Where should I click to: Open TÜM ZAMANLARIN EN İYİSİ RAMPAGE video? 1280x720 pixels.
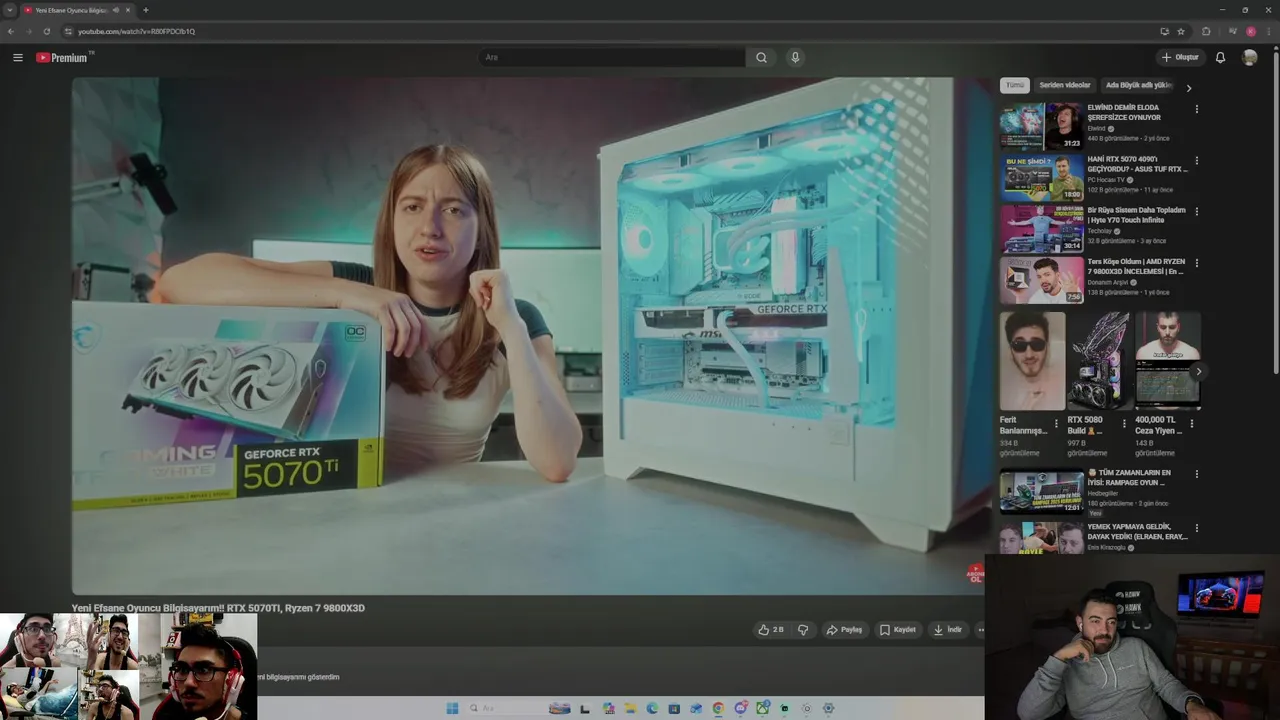[x=1129, y=477]
